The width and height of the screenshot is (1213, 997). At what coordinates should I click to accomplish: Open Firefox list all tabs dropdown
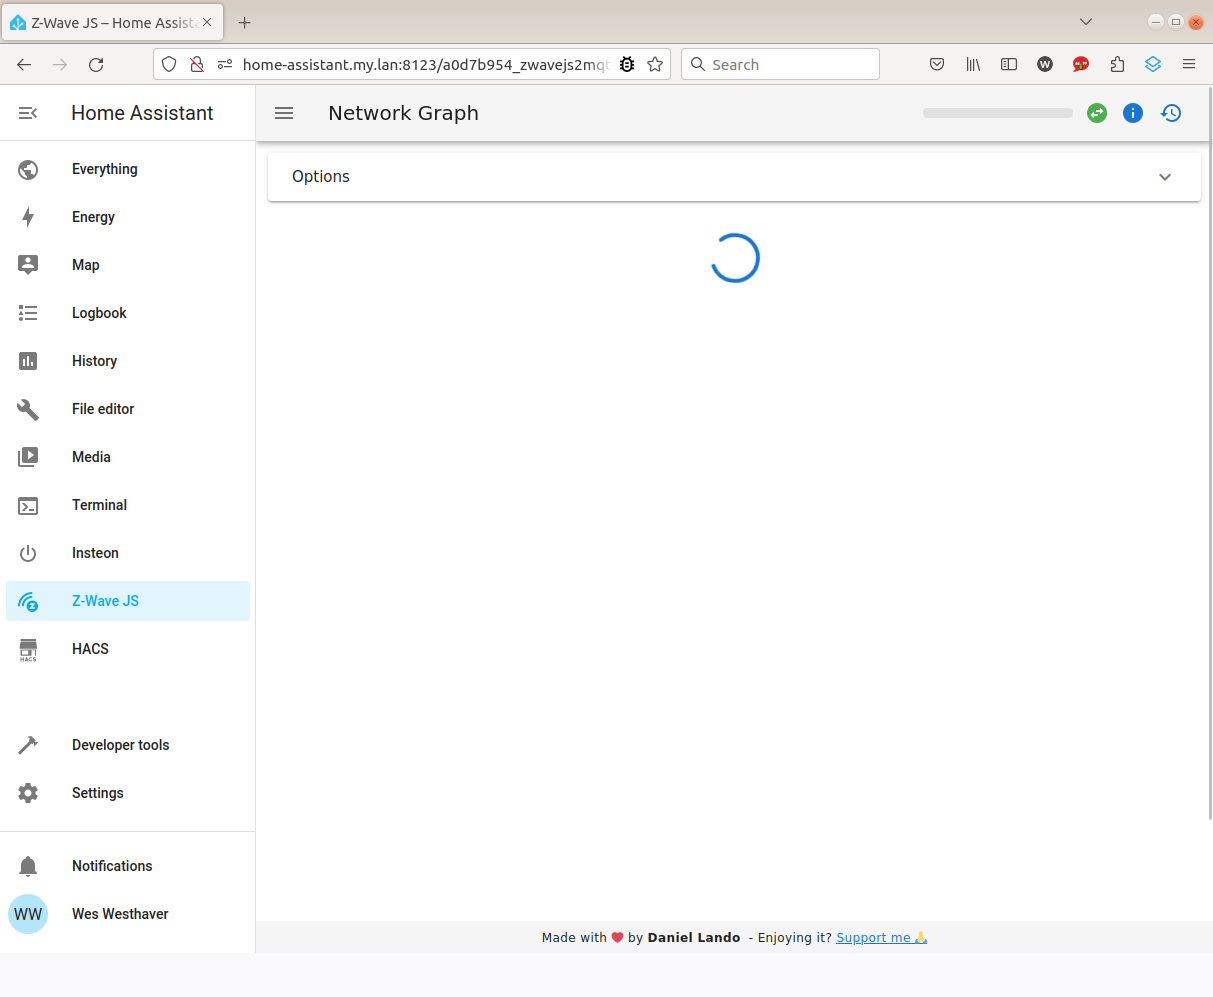[1086, 22]
